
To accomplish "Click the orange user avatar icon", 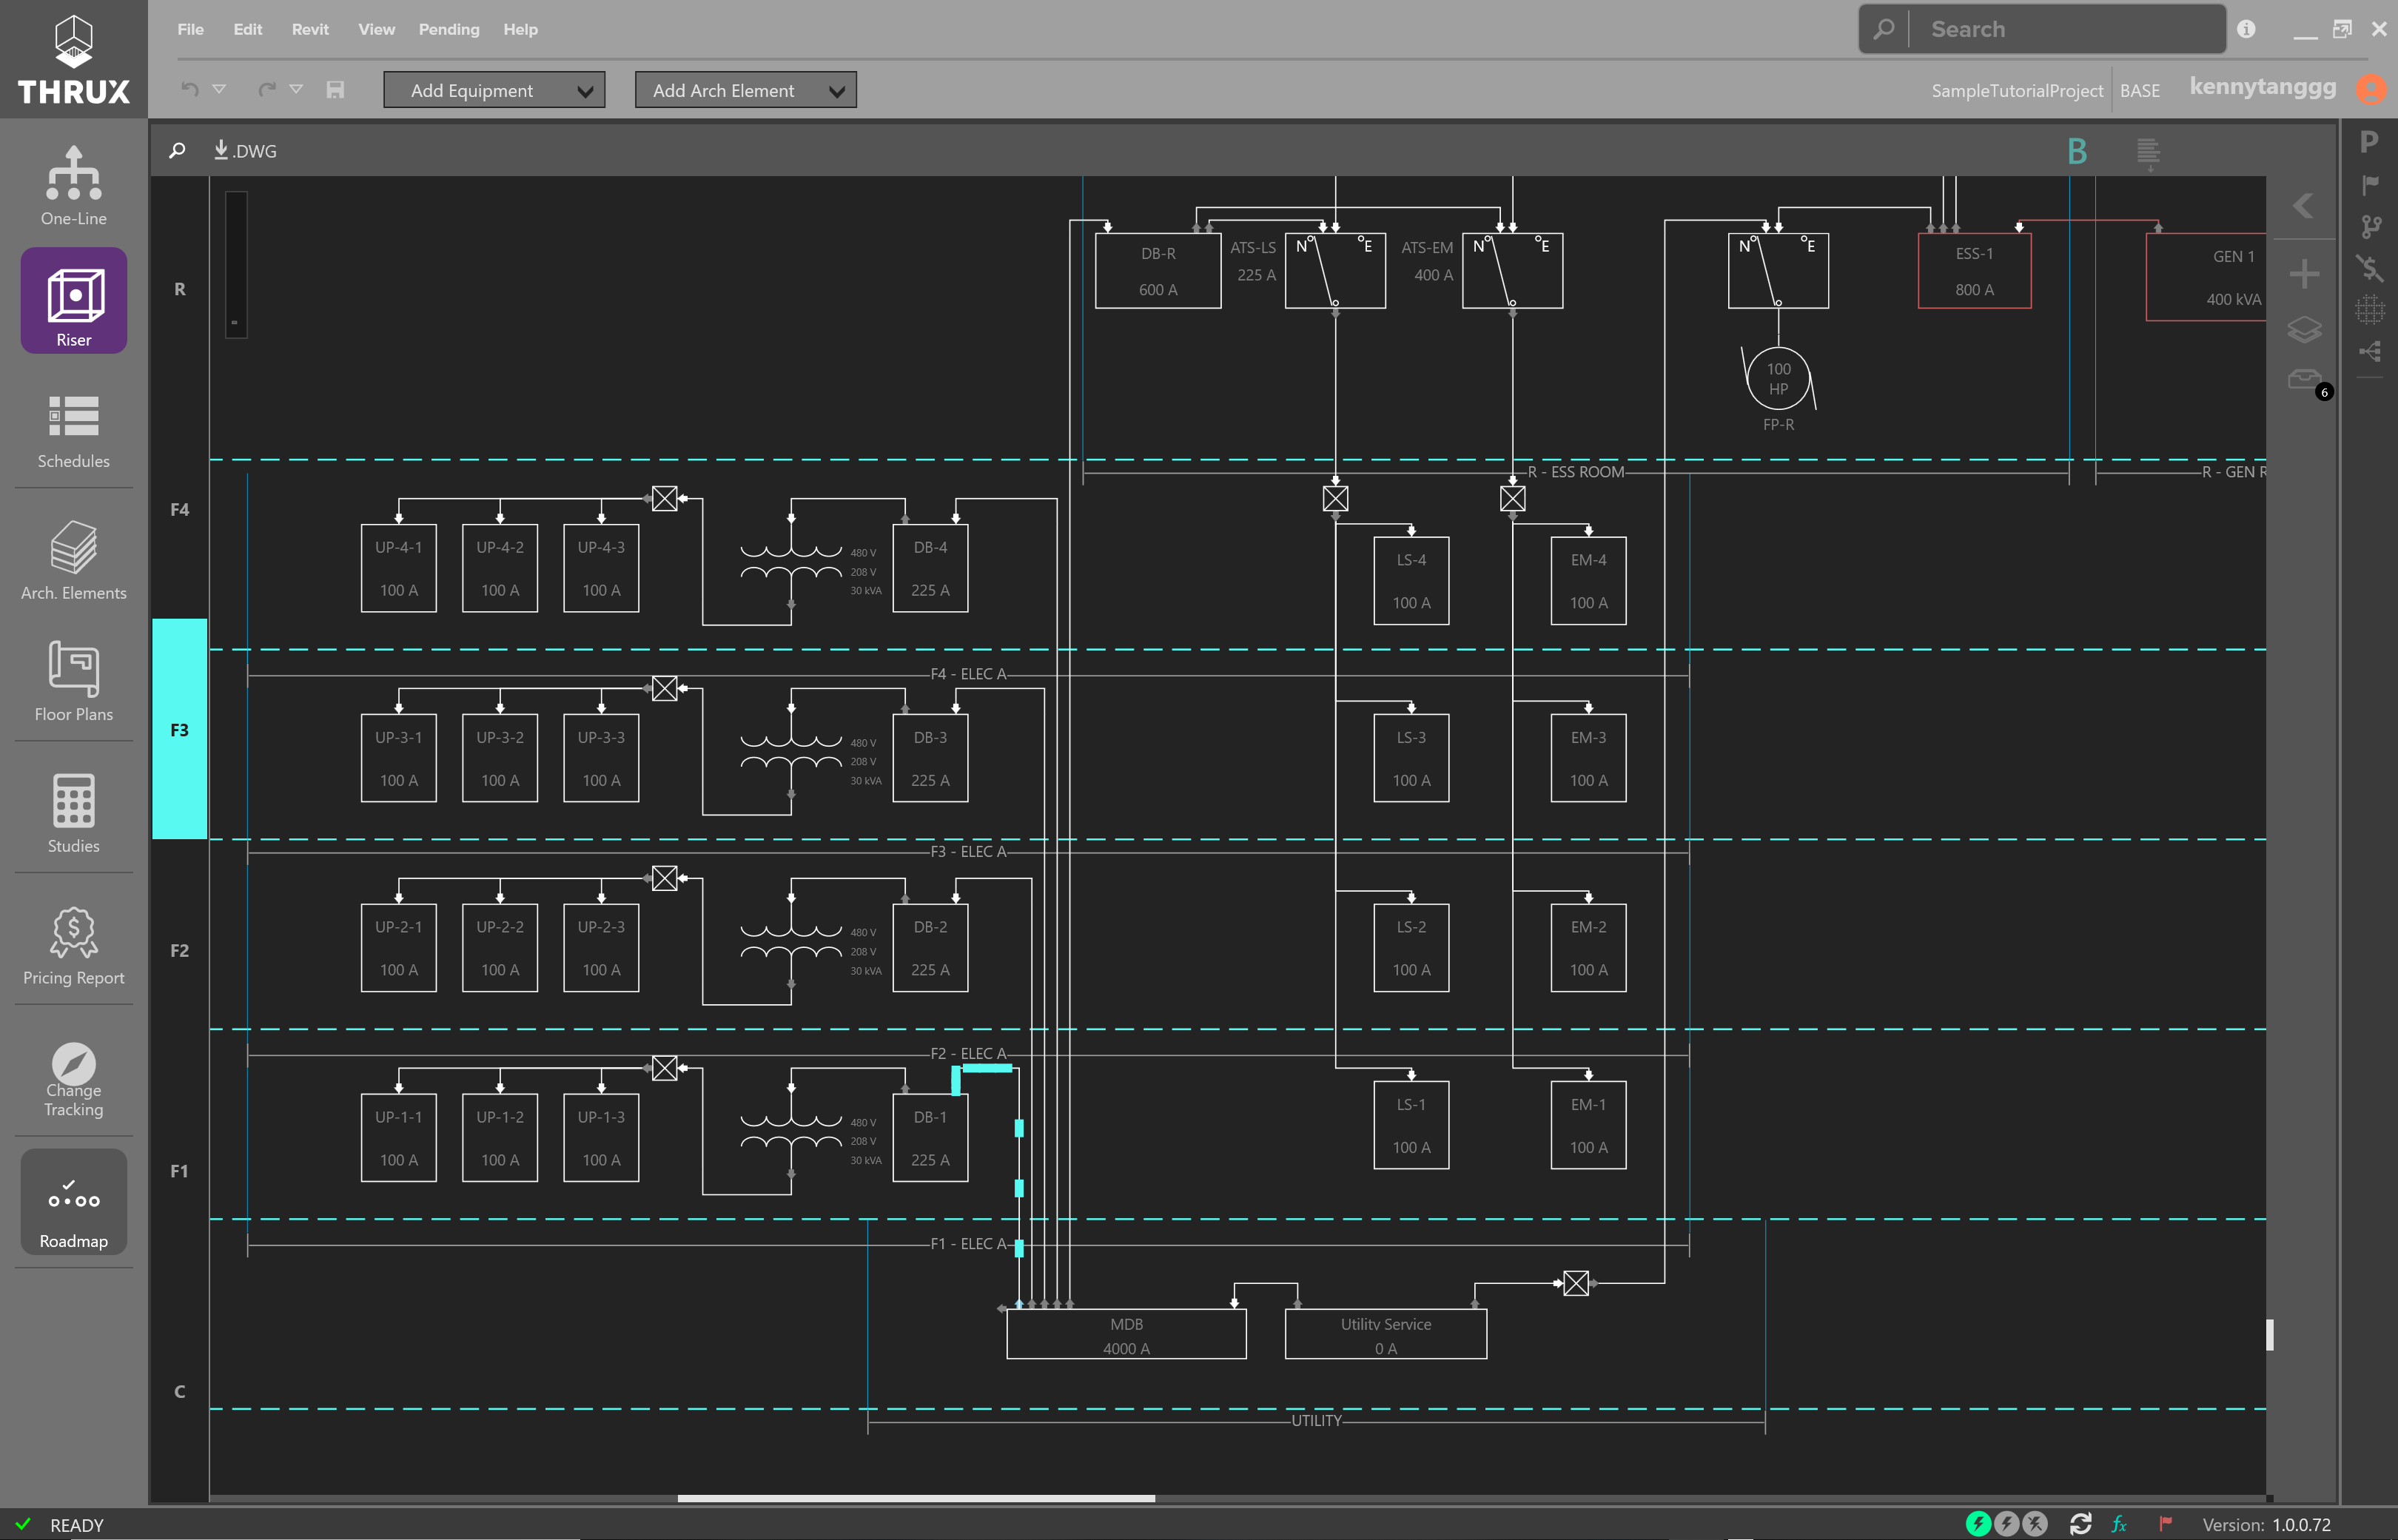I will click(2371, 89).
